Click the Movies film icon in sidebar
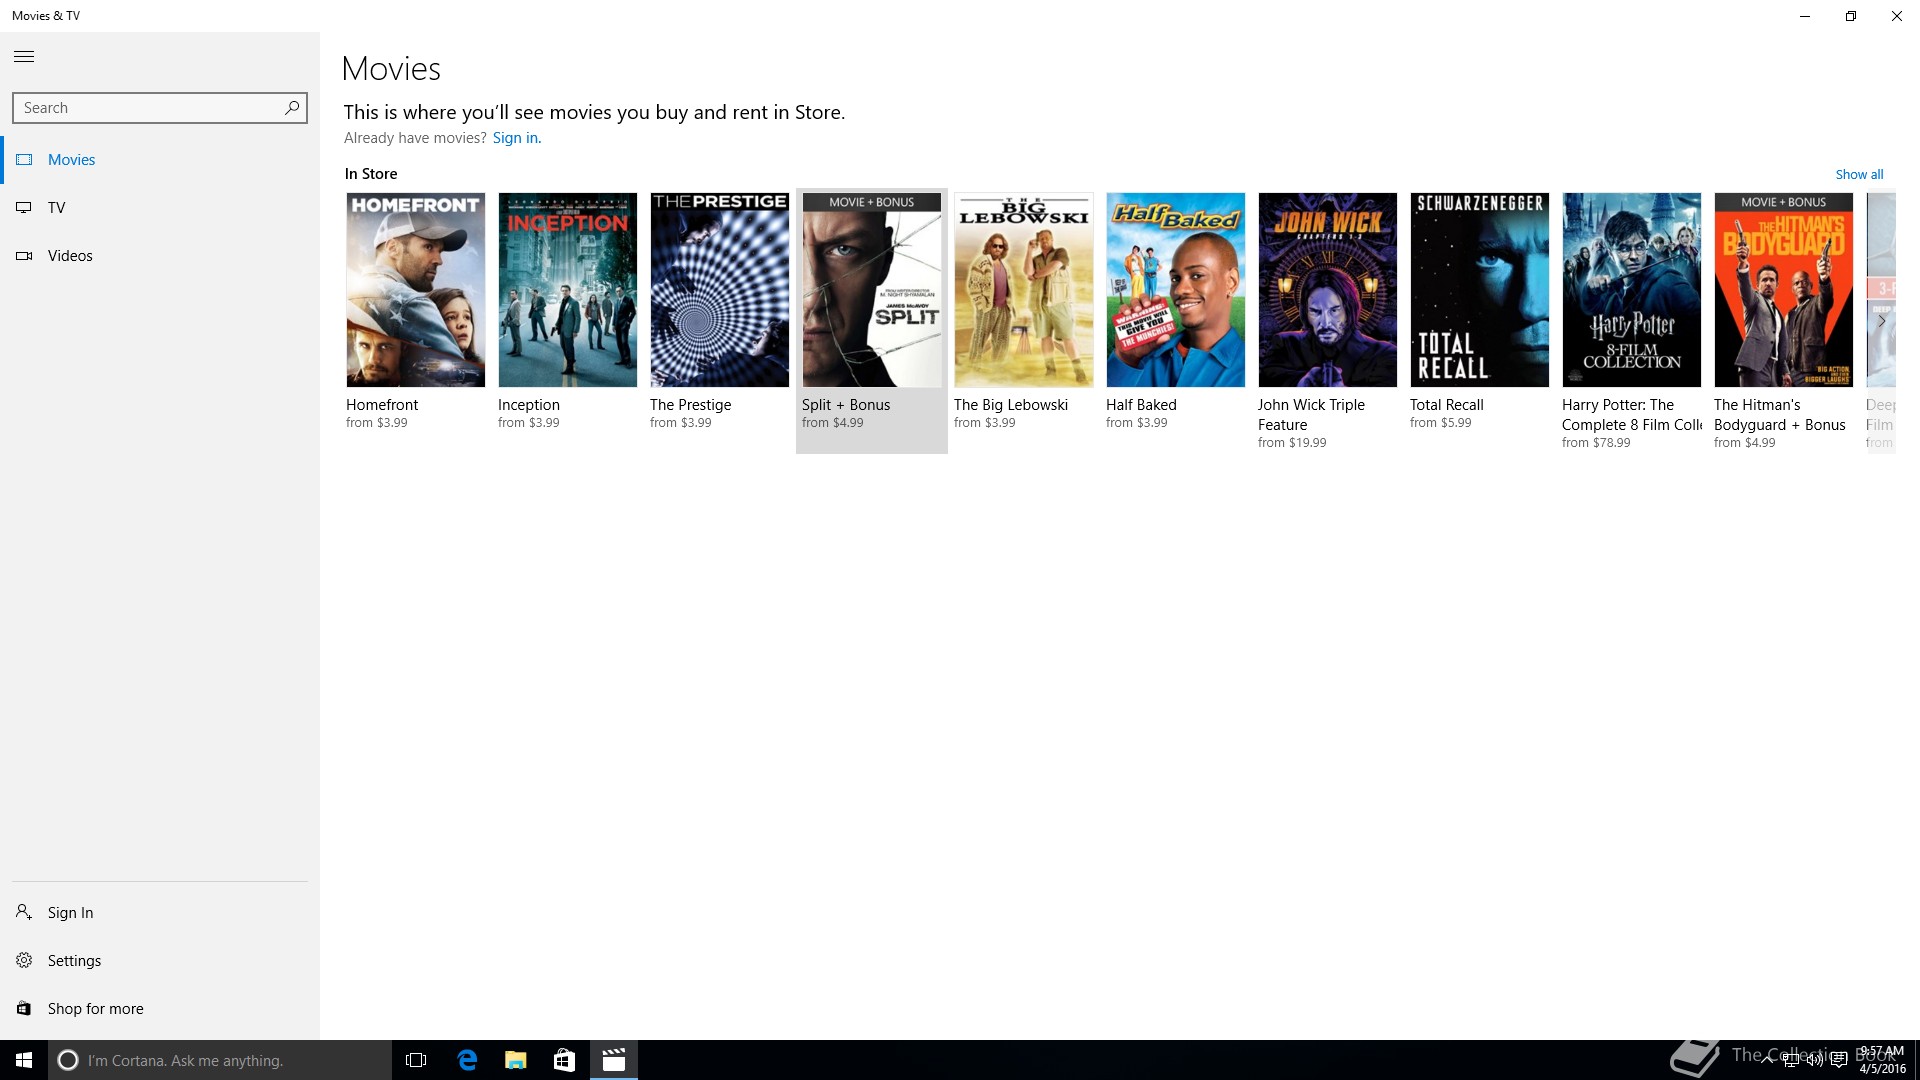Screen dimensions: 1920x1080 click(24, 160)
